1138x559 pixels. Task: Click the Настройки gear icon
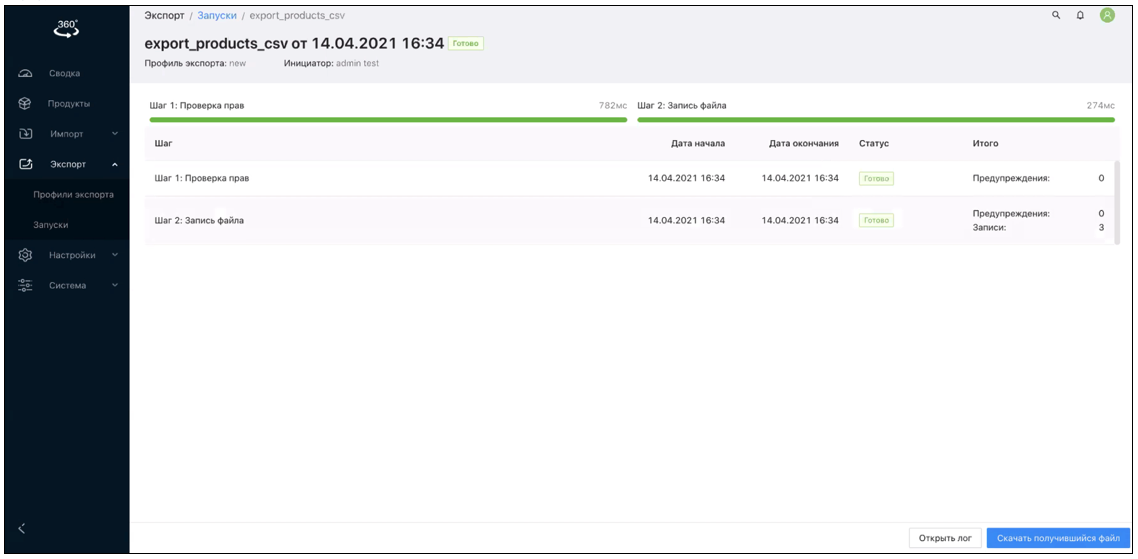point(25,255)
